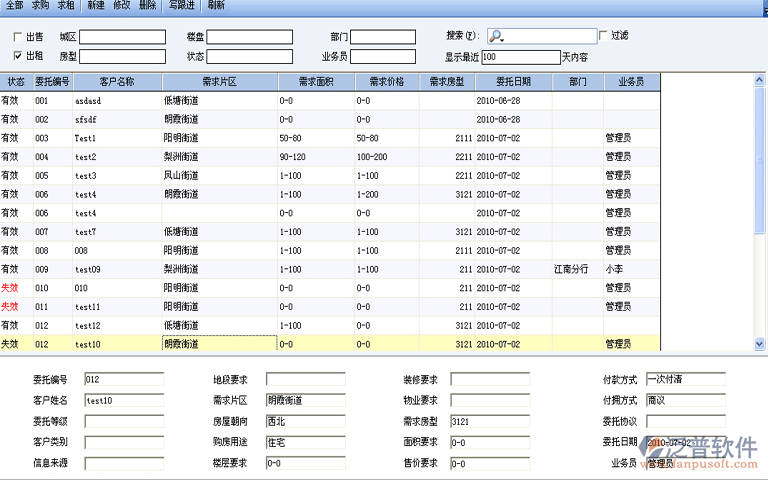
Task: Focus the 显示最近 days input field
Action: 519,57
